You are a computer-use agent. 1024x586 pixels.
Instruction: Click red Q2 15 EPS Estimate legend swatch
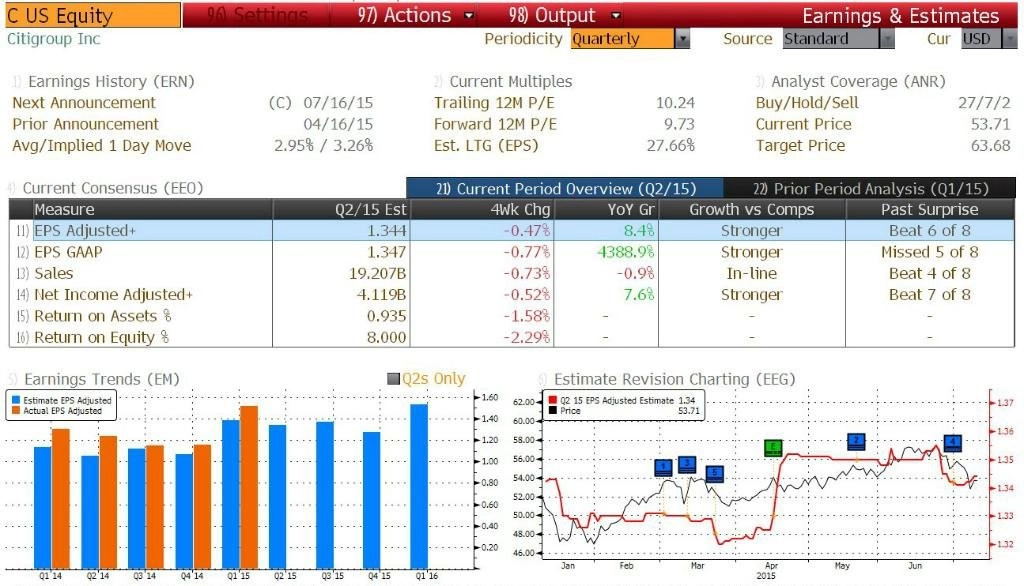click(x=553, y=400)
